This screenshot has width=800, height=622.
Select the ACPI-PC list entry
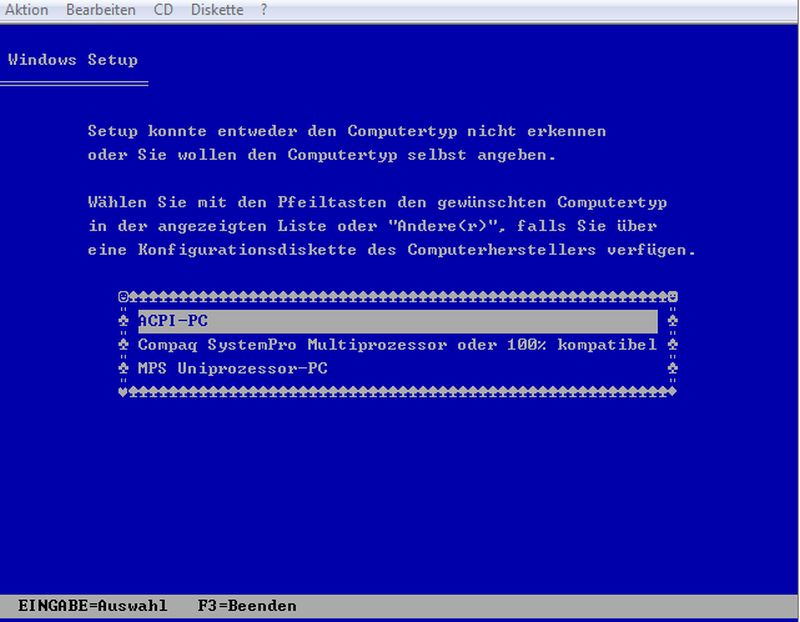(397, 321)
